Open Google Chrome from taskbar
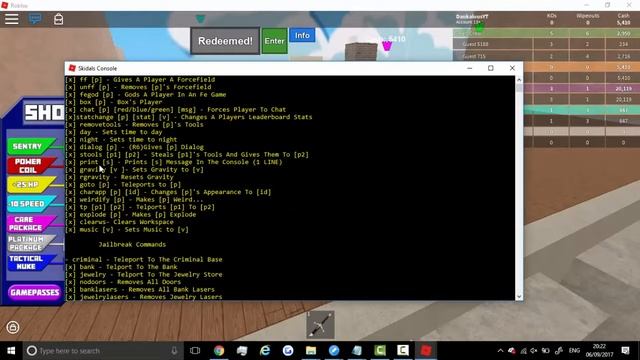This screenshot has height=360, width=640. (219, 351)
